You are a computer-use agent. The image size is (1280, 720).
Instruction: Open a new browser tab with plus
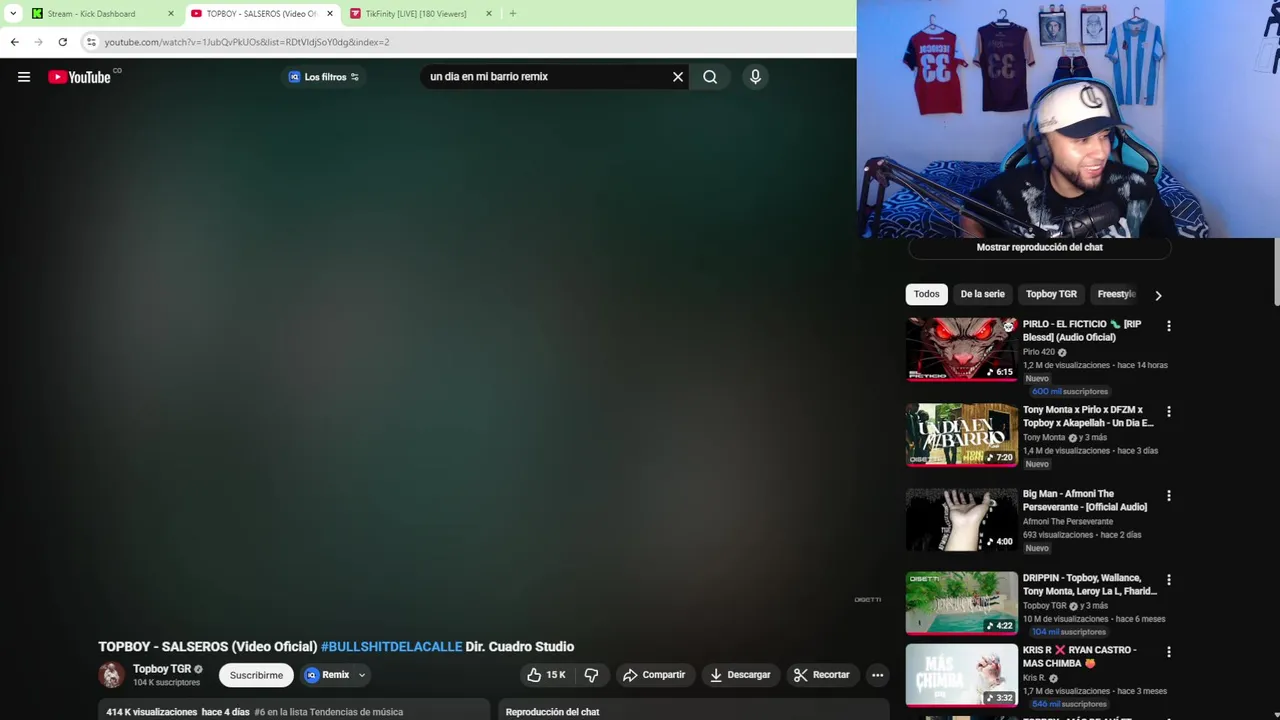(x=512, y=14)
